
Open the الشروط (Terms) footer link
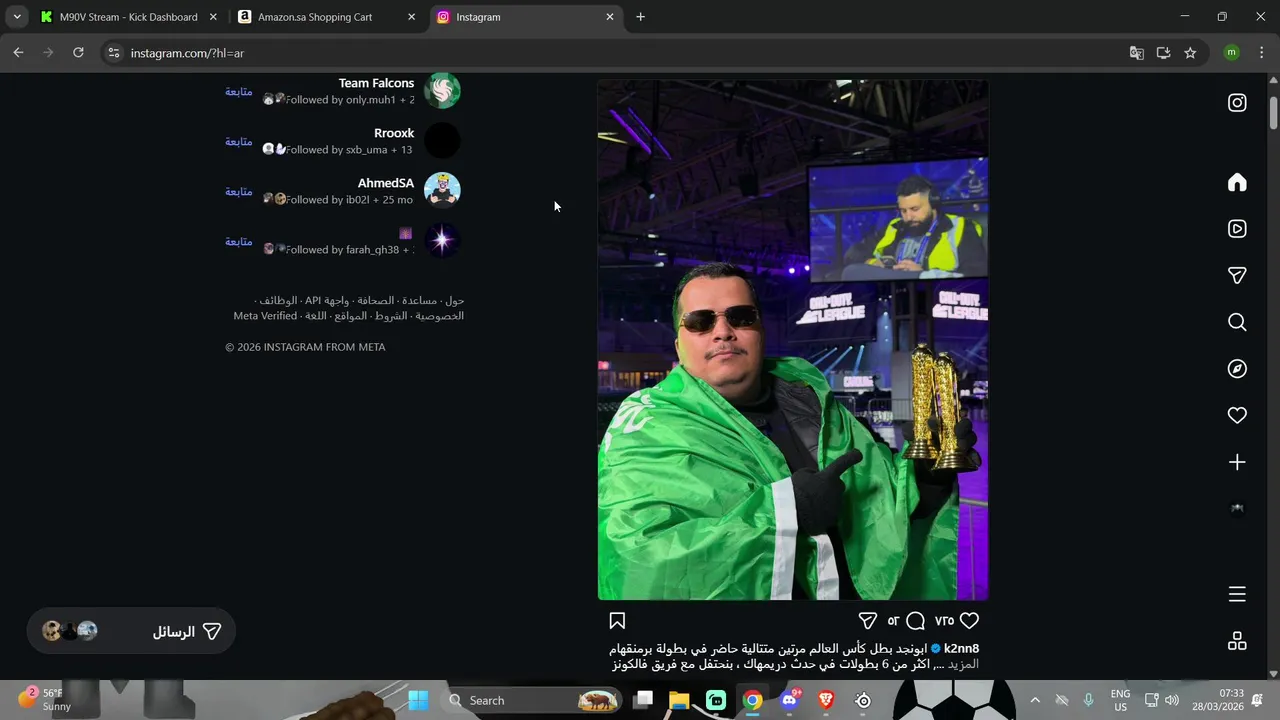point(391,316)
